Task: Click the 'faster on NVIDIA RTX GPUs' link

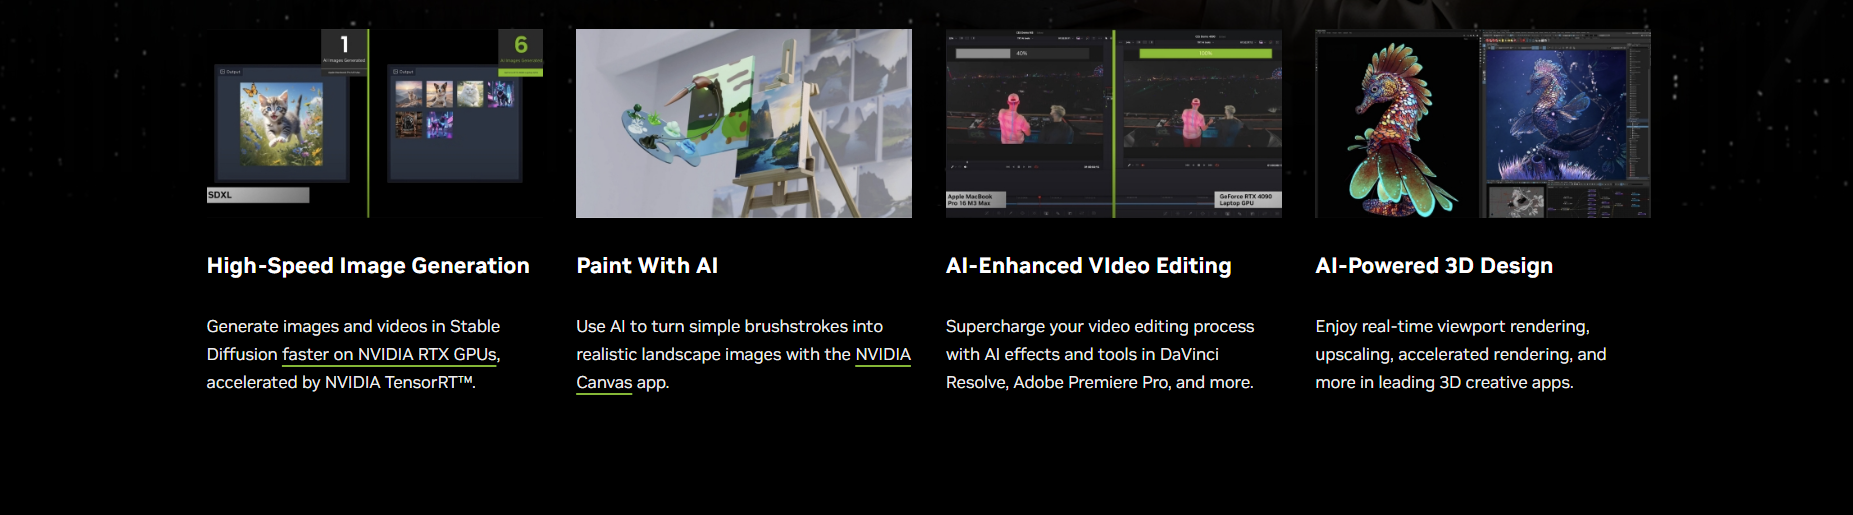Action: (x=390, y=355)
